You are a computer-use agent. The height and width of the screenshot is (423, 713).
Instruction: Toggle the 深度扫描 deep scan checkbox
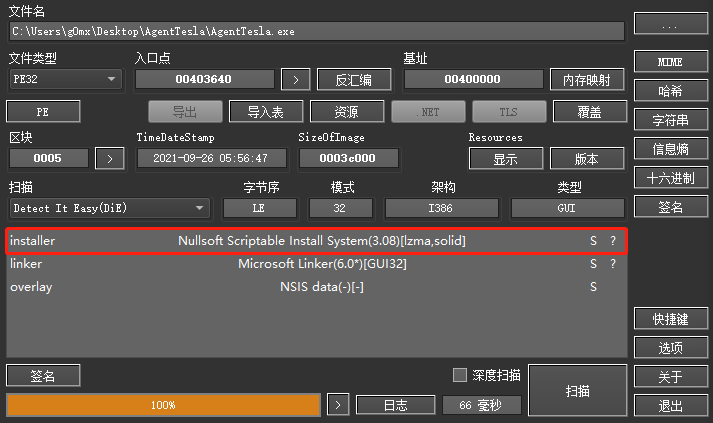click(460, 375)
